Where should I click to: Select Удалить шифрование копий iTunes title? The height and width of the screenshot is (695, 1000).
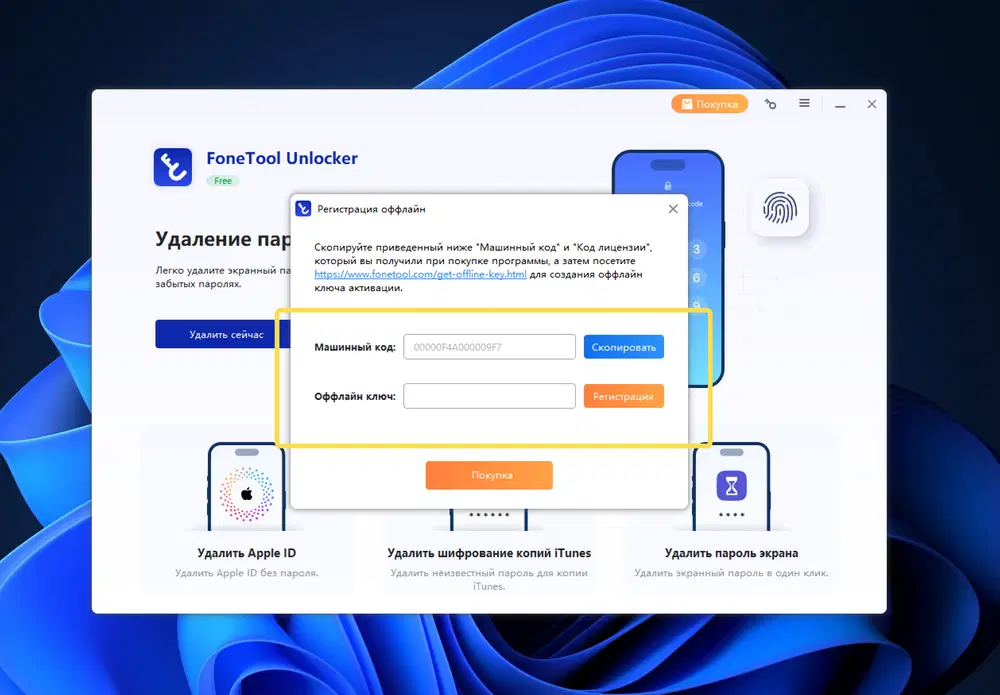489,553
